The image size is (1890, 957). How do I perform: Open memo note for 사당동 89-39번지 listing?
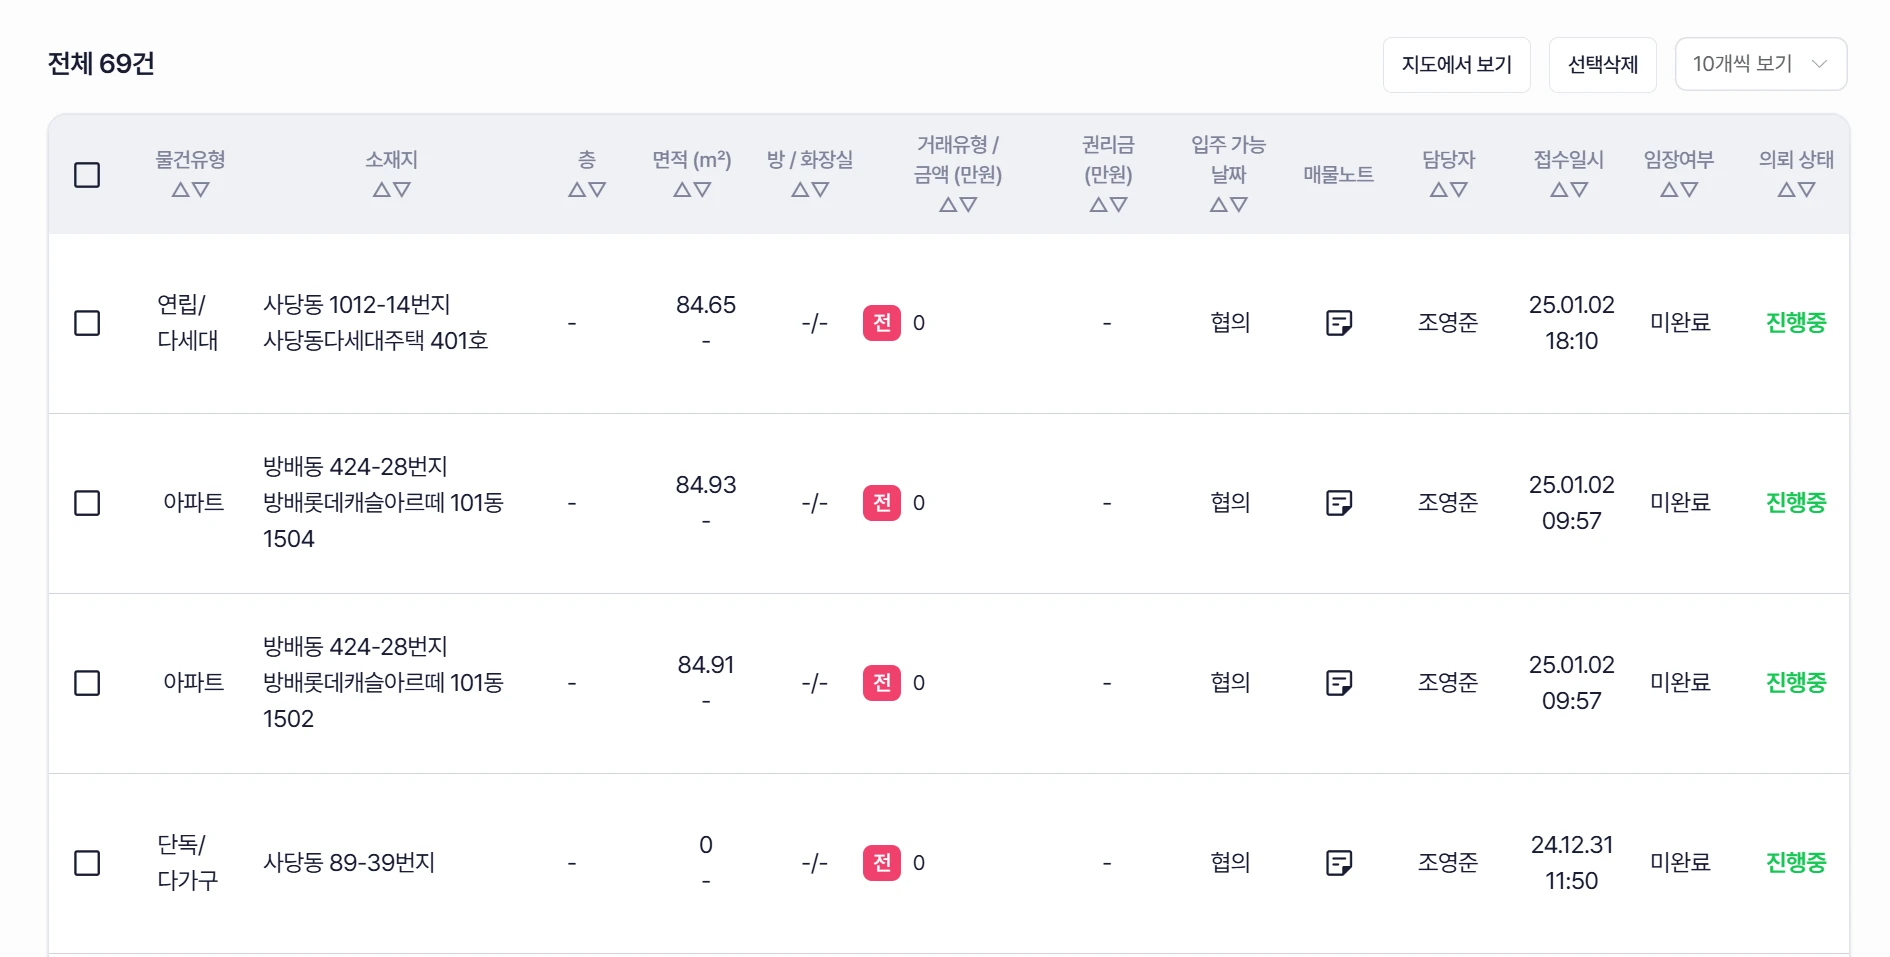click(1339, 863)
